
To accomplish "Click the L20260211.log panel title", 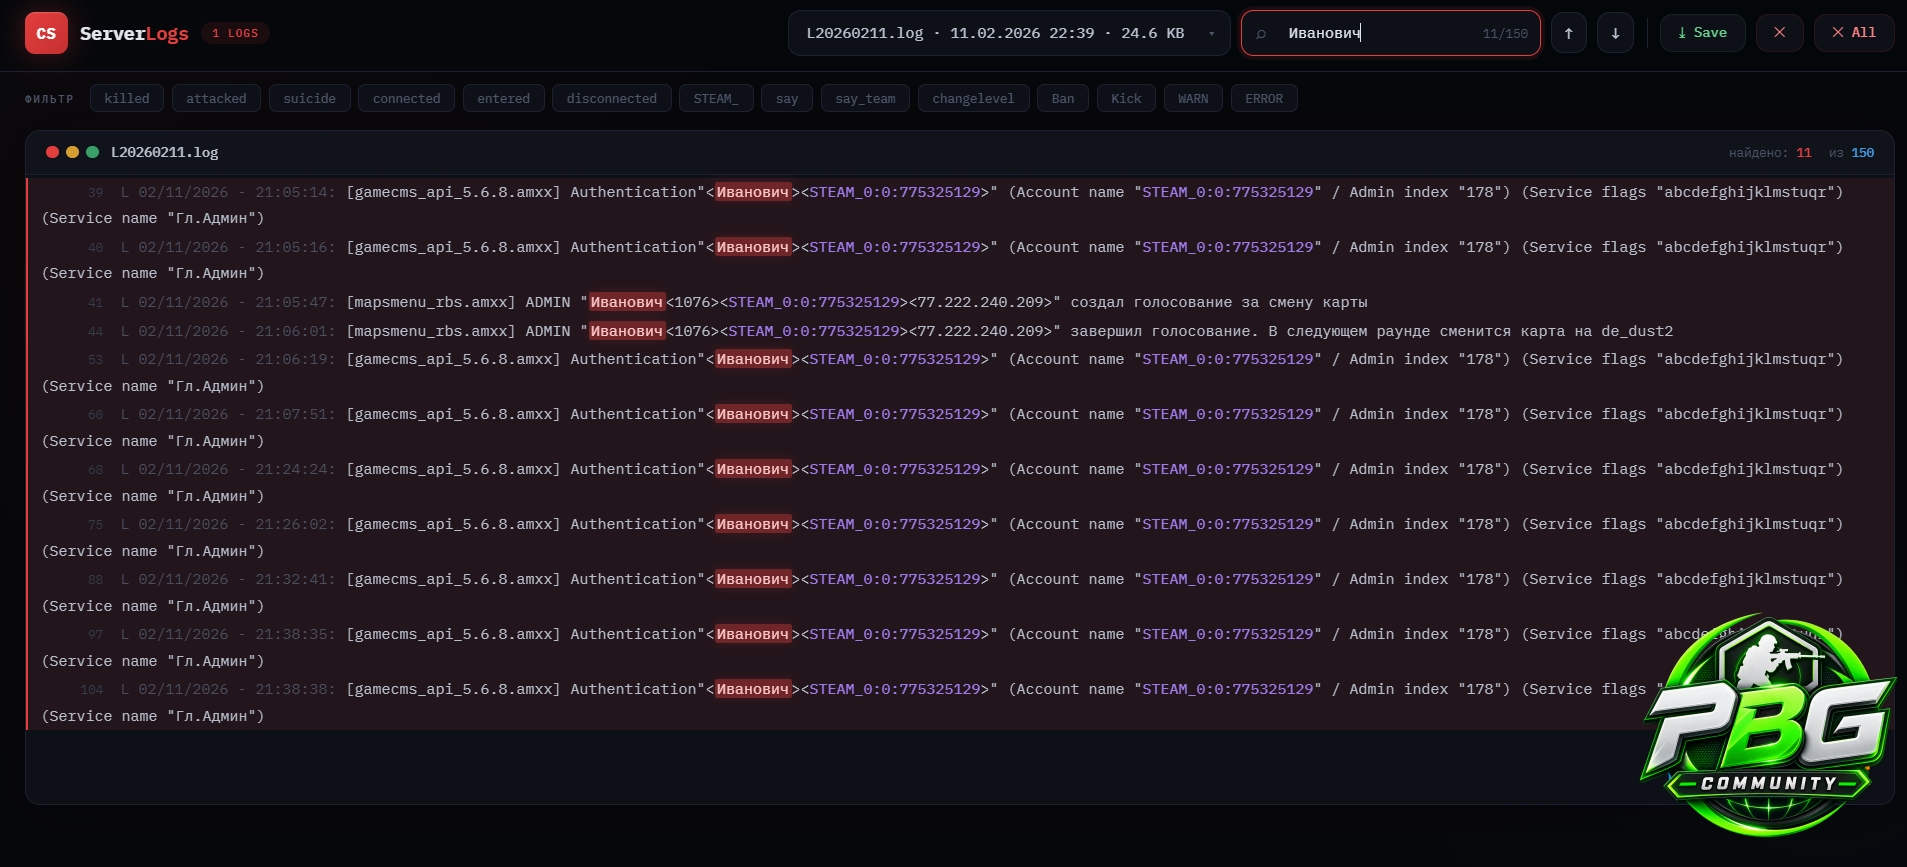I will coord(165,152).
